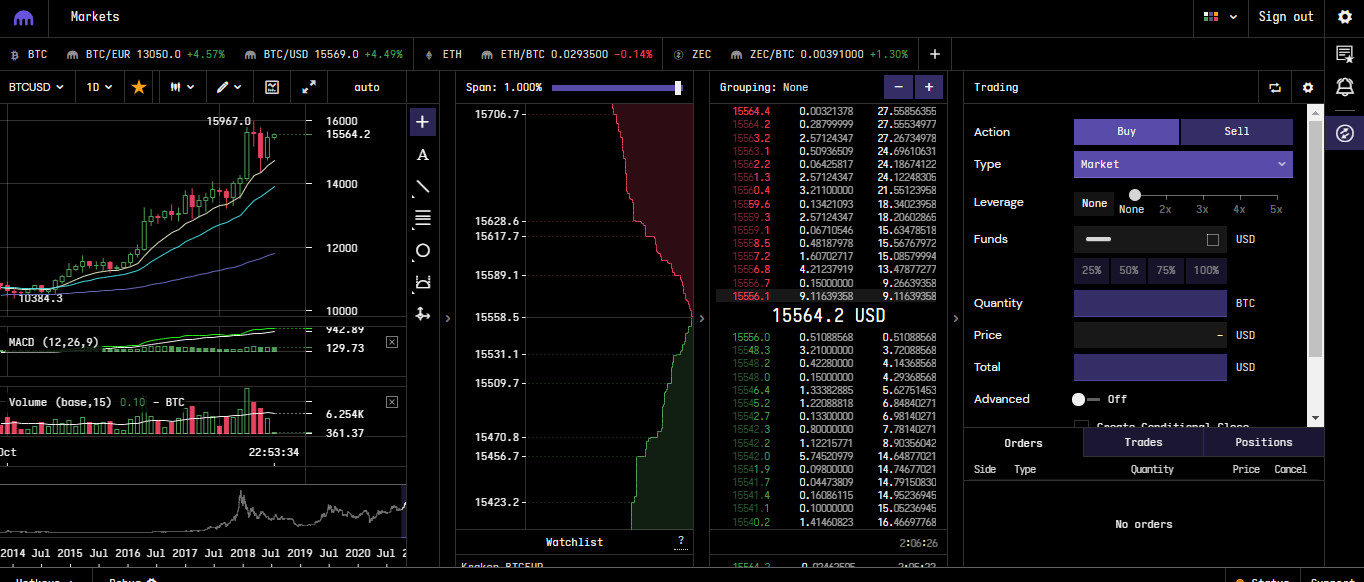
Task: Select the Sell action
Action: pos(1237,131)
